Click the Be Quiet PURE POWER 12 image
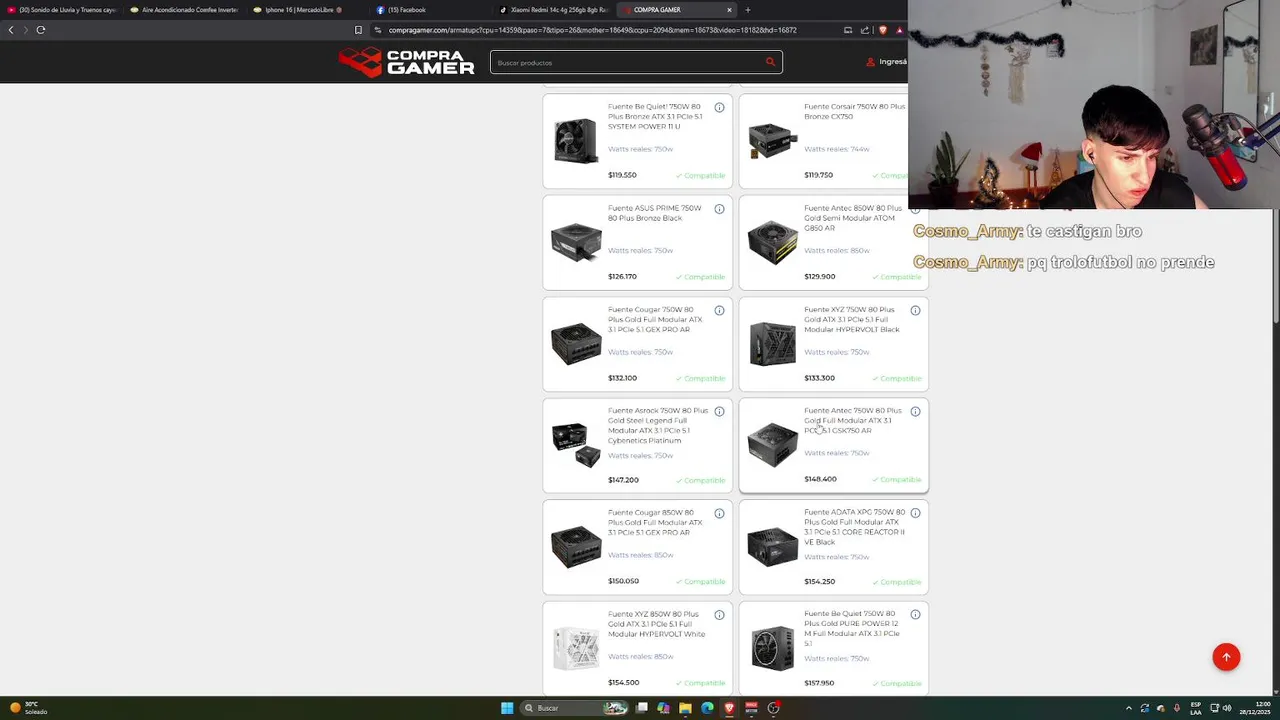 pyautogui.click(x=772, y=647)
